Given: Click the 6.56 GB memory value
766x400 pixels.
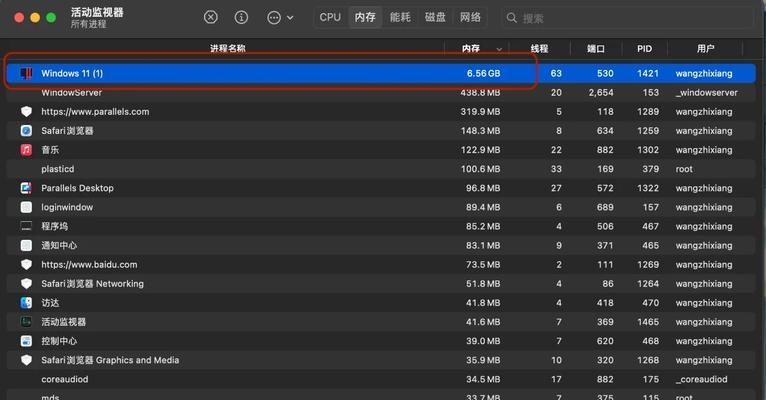Looking at the screenshot, I should [x=483, y=73].
